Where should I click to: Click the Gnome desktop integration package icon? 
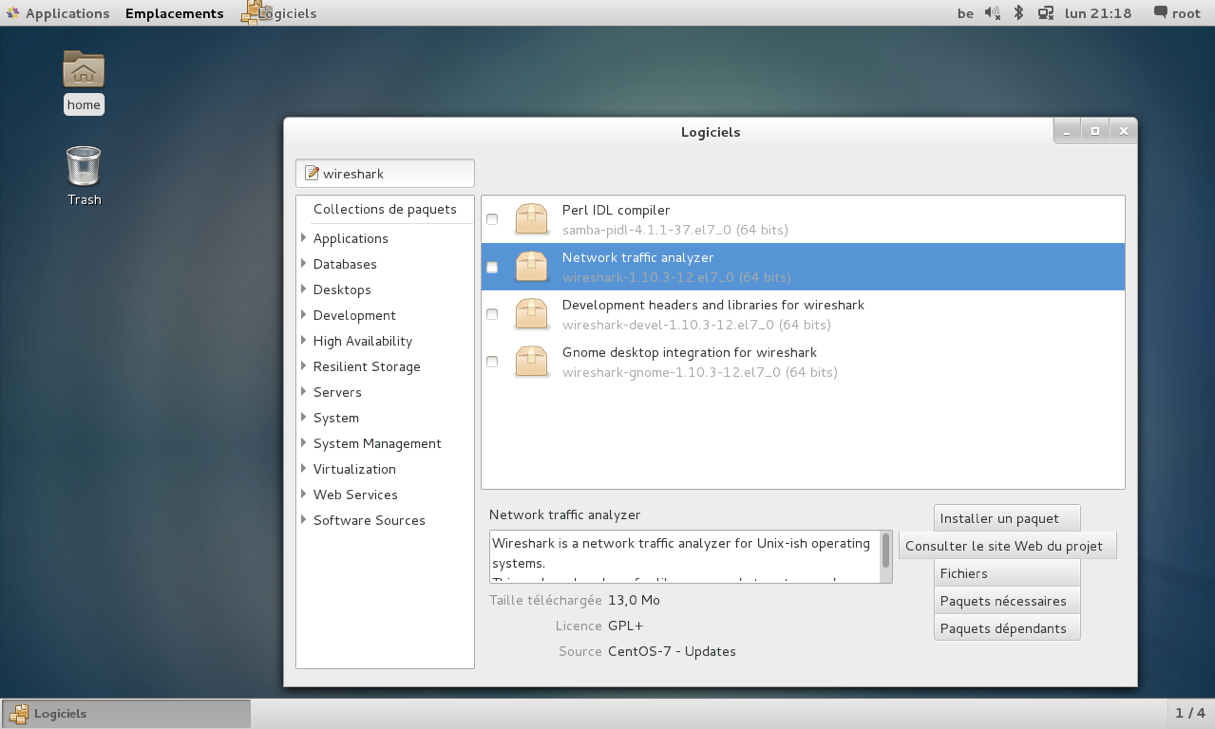[x=531, y=361]
